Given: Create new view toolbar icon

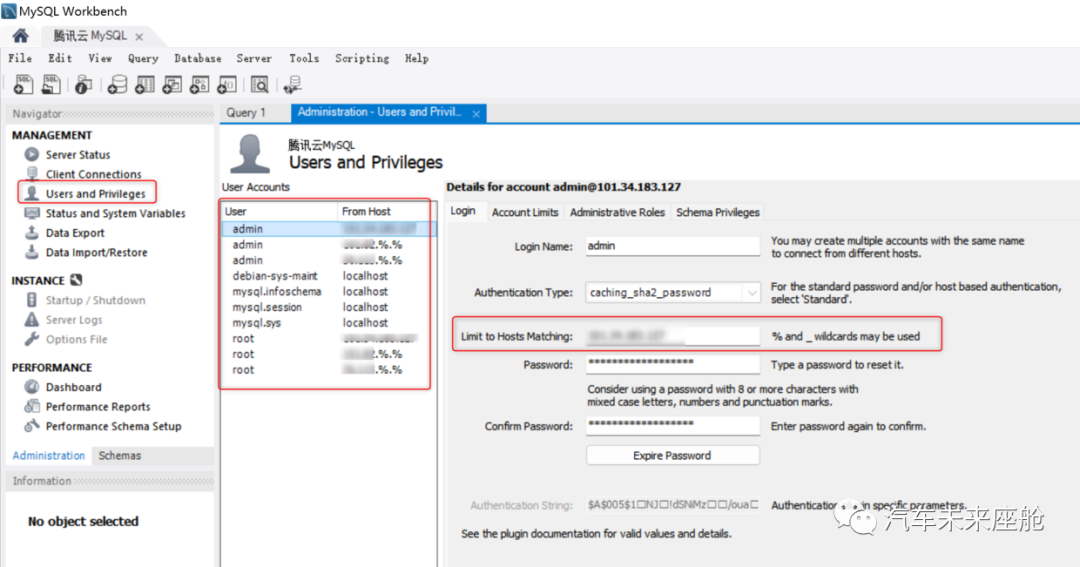Looking at the screenshot, I should [172, 85].
